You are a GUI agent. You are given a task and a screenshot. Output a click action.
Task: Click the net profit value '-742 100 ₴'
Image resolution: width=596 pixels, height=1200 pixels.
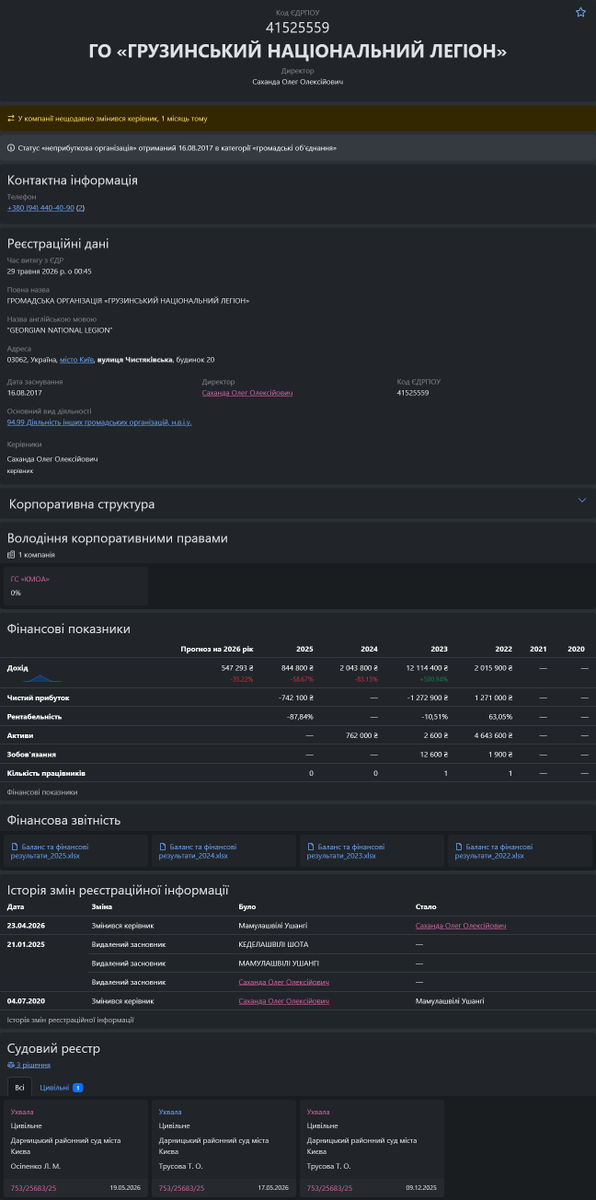tap(295, 697)
